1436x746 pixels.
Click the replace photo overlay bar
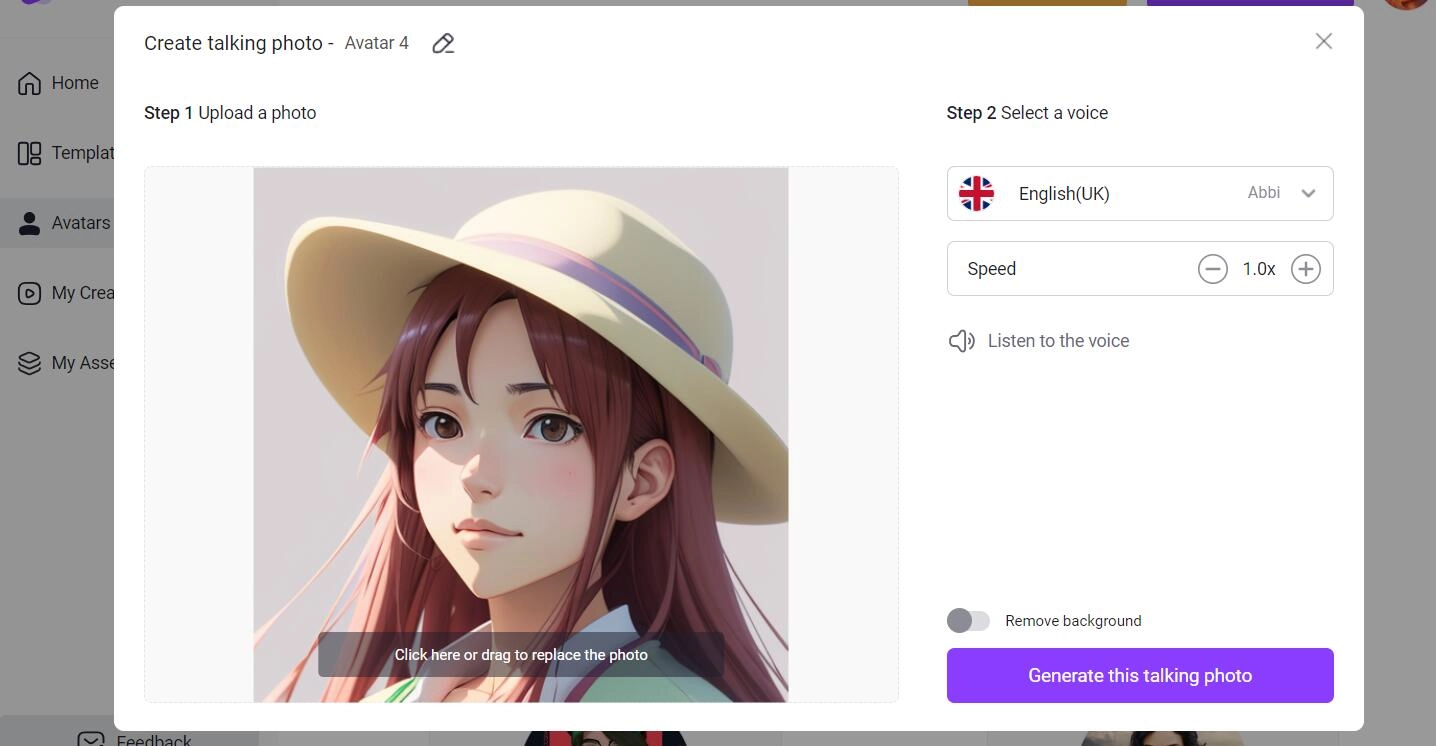pyautogui.click(x=520, y=655)
